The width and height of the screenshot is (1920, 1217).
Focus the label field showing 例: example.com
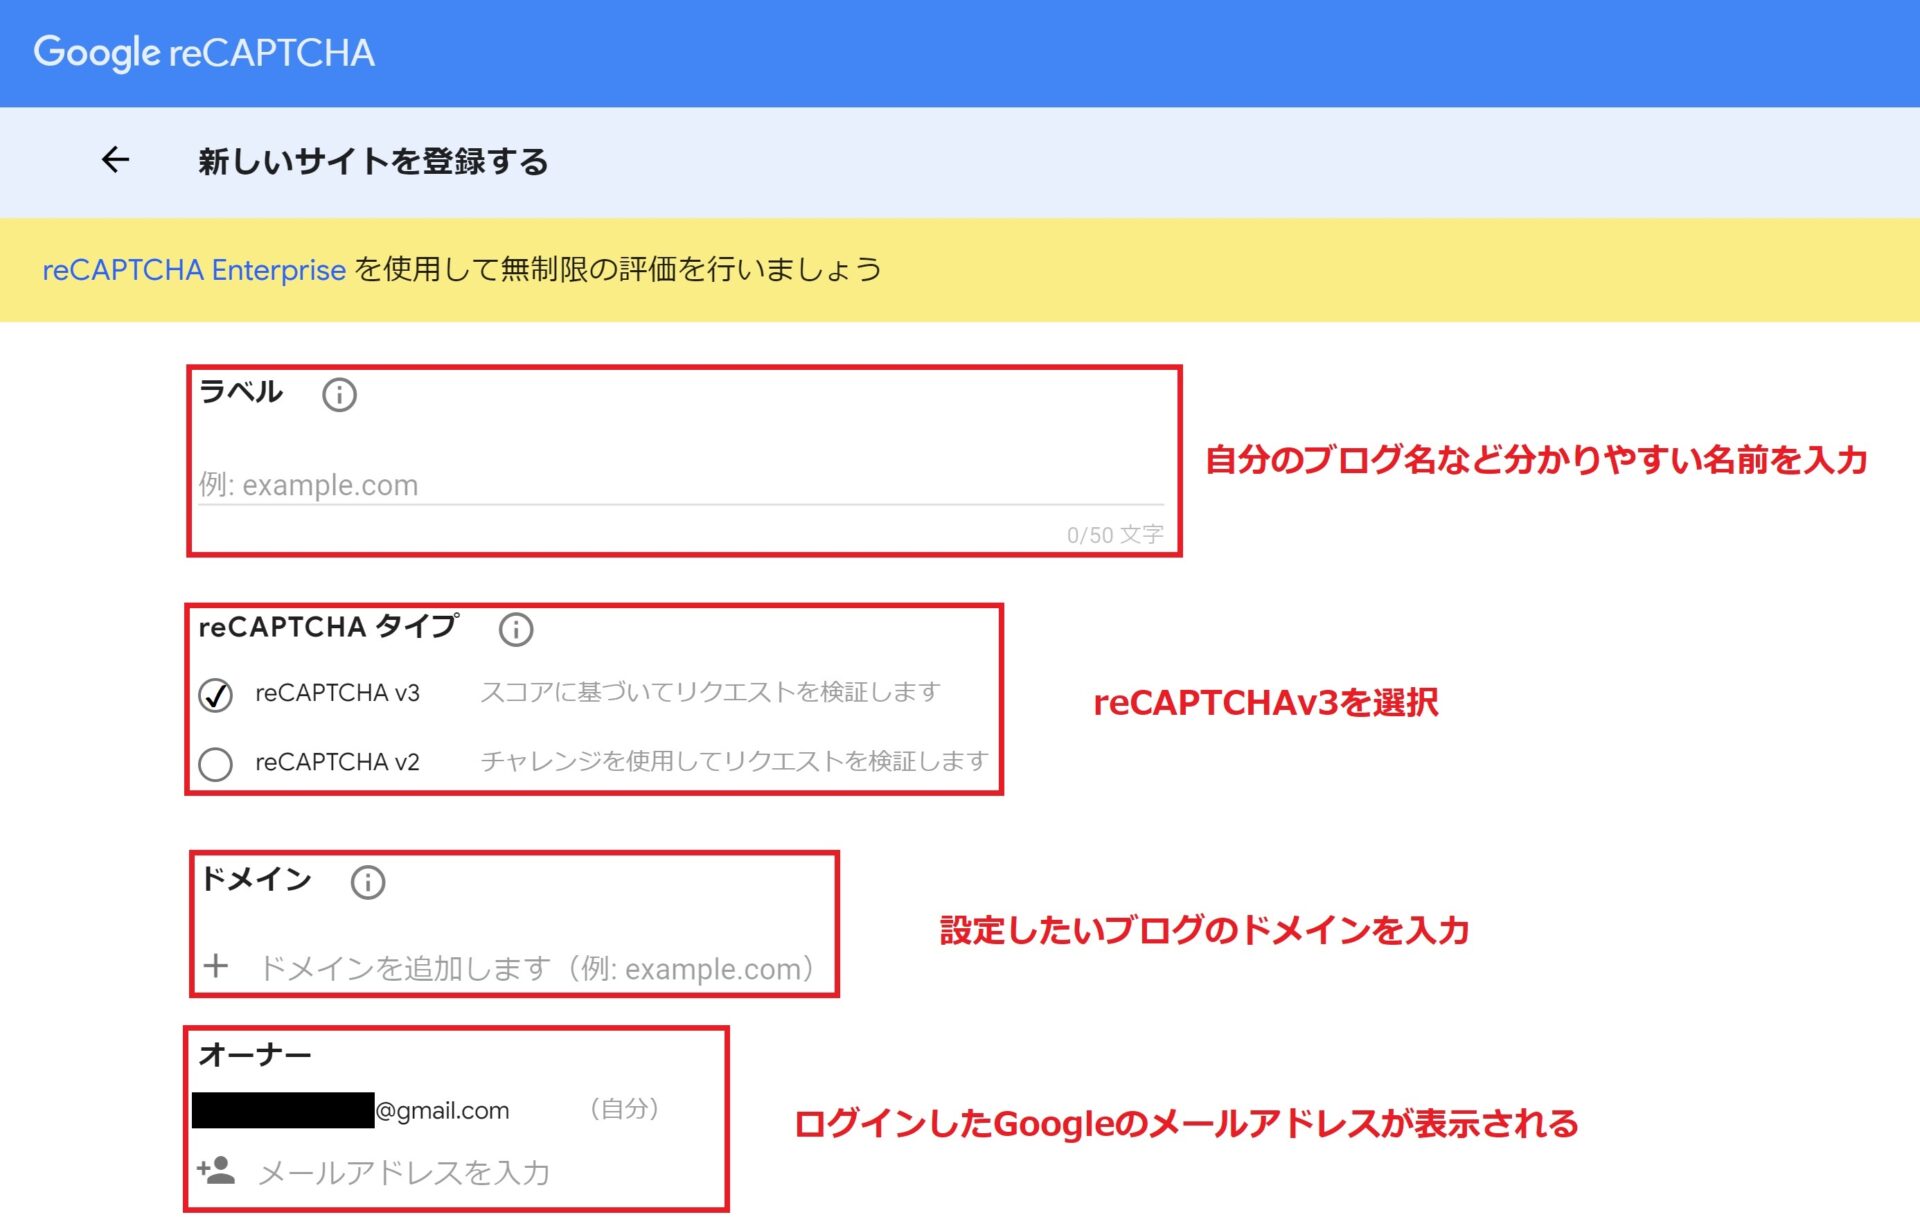pyautogui.click(x=681, y=485)
